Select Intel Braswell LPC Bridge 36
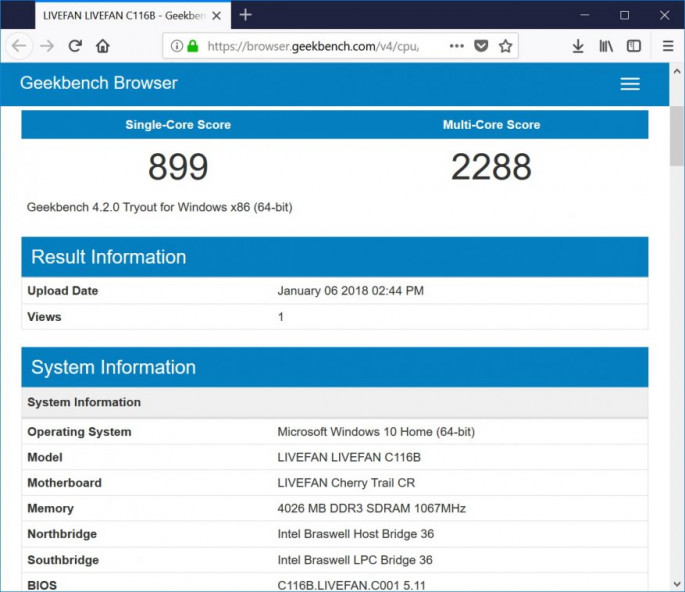Viewport: 685px width, 592px height. 355,560
